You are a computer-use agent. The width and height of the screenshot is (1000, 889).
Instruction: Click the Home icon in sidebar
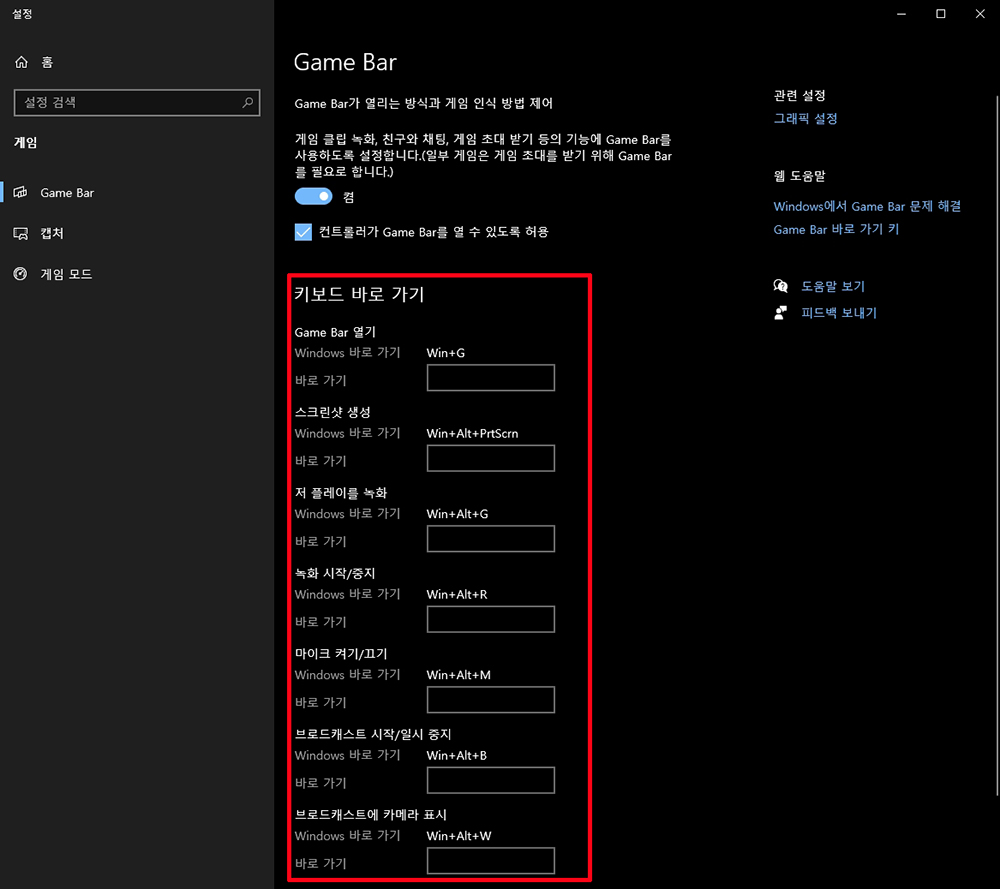pyautogui.click(x=21, y=62)
